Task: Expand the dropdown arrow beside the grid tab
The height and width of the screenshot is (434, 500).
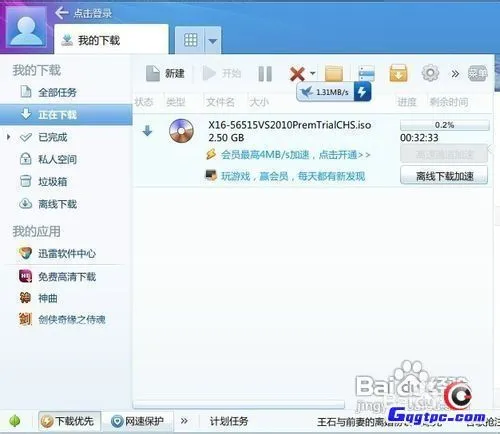Action: pos(213,41)
